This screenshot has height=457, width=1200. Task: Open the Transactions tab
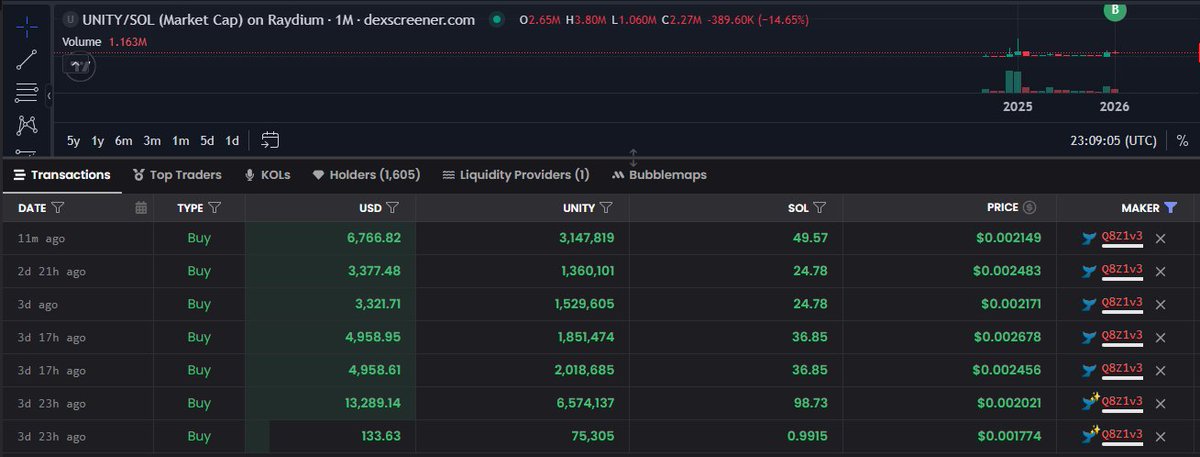click(62, 175)
